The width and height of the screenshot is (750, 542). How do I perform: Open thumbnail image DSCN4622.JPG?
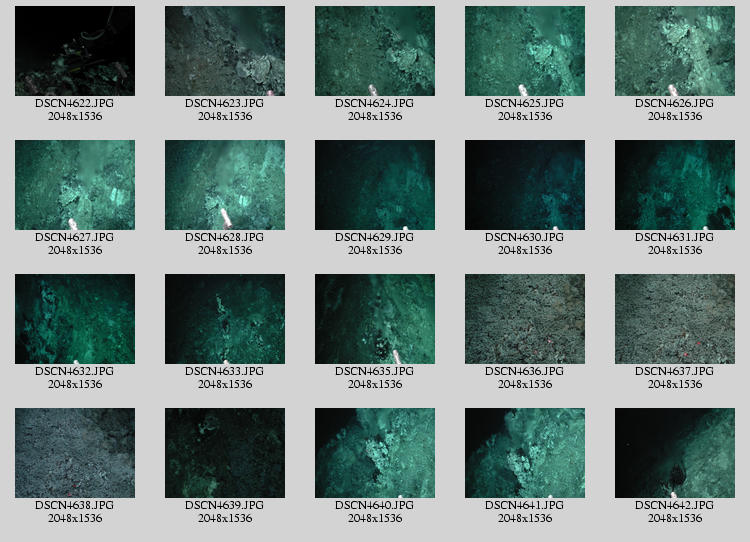(75, 51)
